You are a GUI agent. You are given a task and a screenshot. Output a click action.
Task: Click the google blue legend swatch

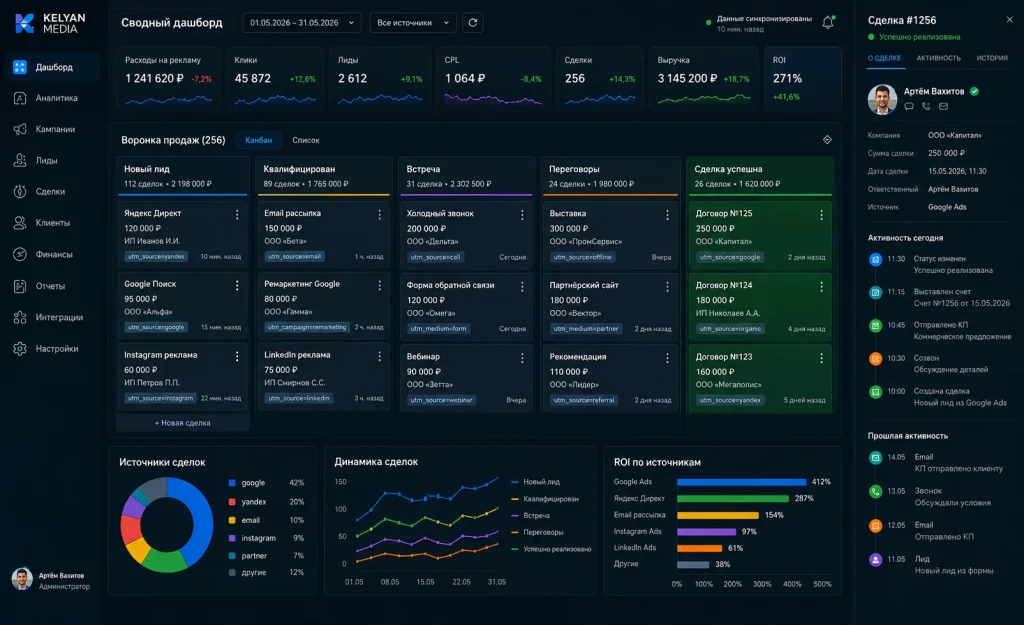click(x=232, y=483)
